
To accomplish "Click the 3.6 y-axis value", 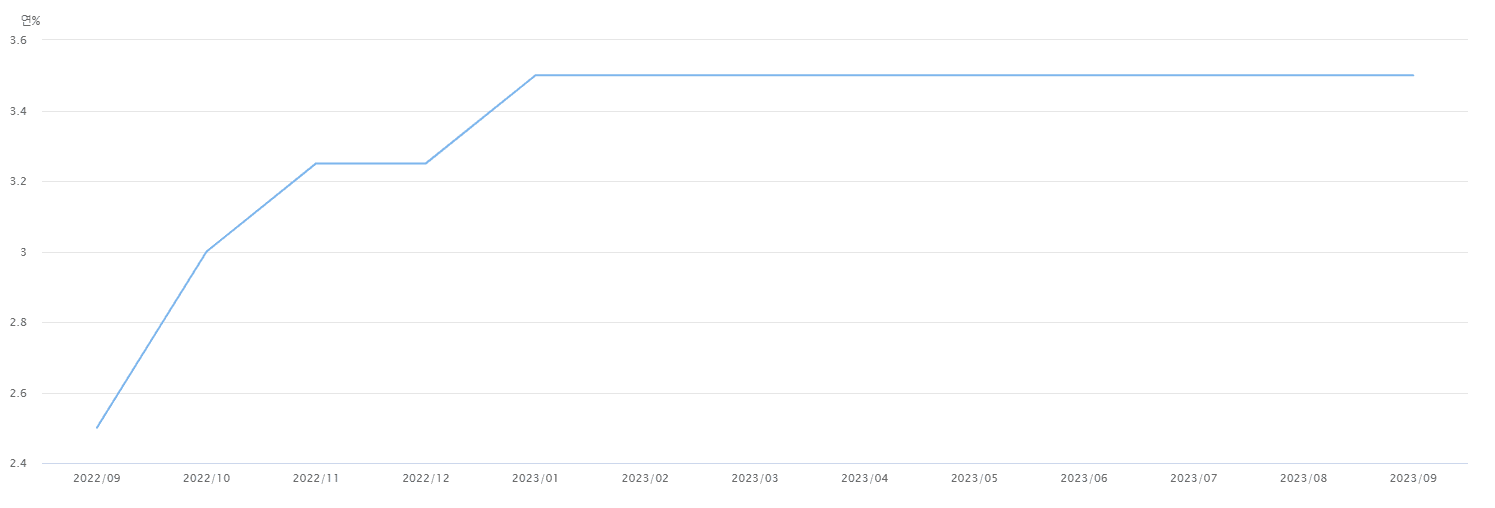I will pyautogui.click(x=18, y=41).
